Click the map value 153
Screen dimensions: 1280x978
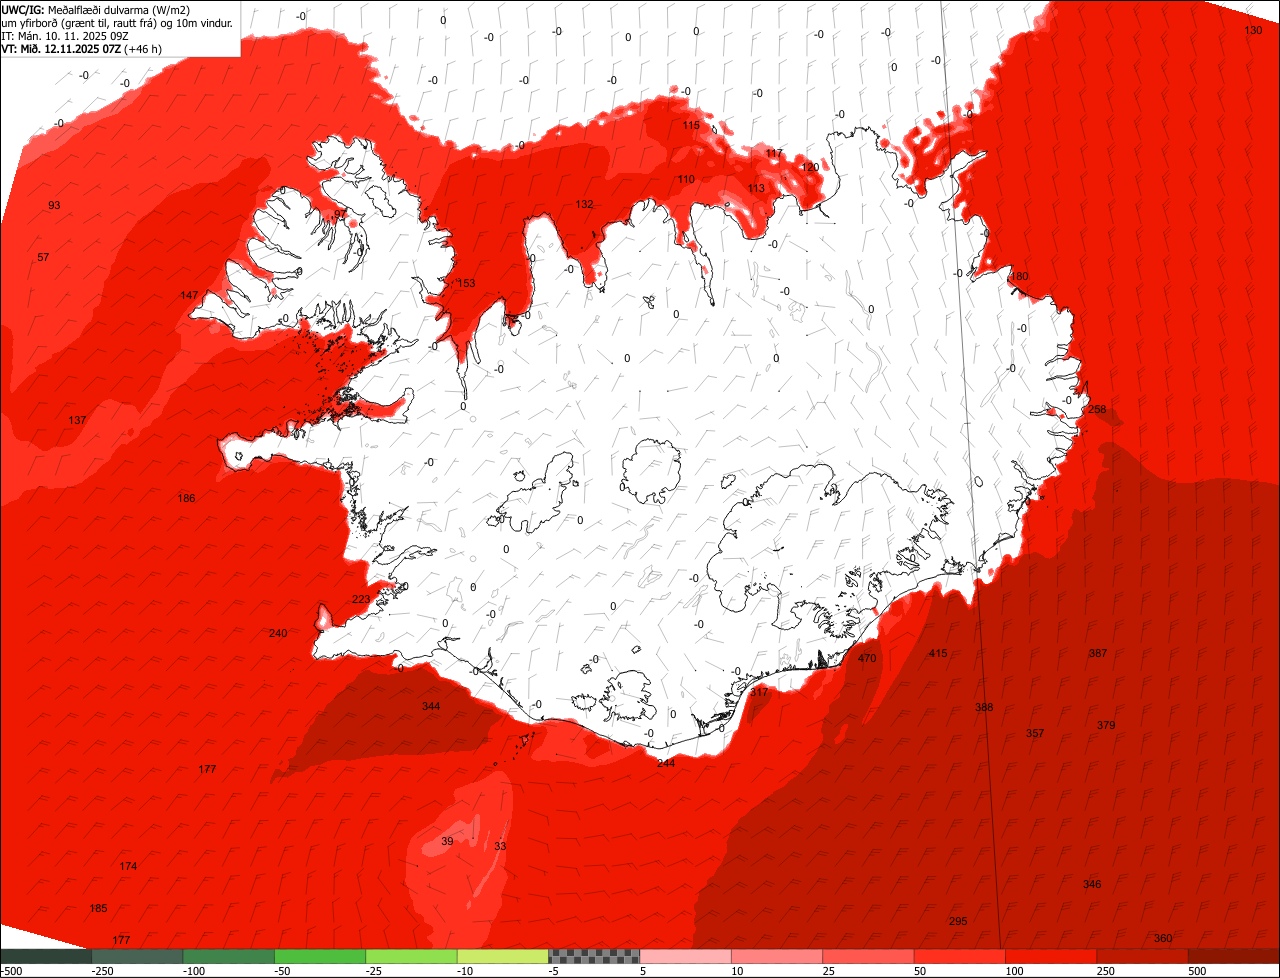click(x=466, y=284)
